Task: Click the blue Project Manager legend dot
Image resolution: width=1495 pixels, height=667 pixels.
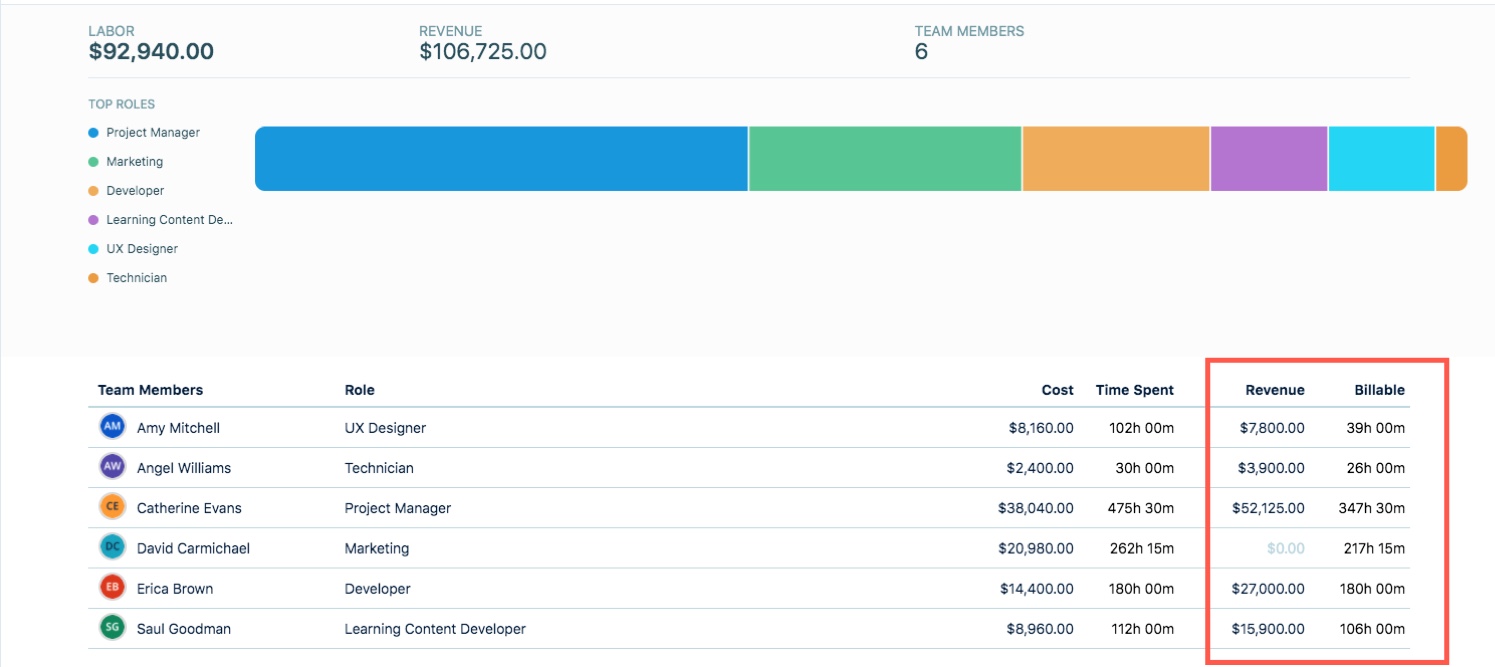Action: [93, 132]
